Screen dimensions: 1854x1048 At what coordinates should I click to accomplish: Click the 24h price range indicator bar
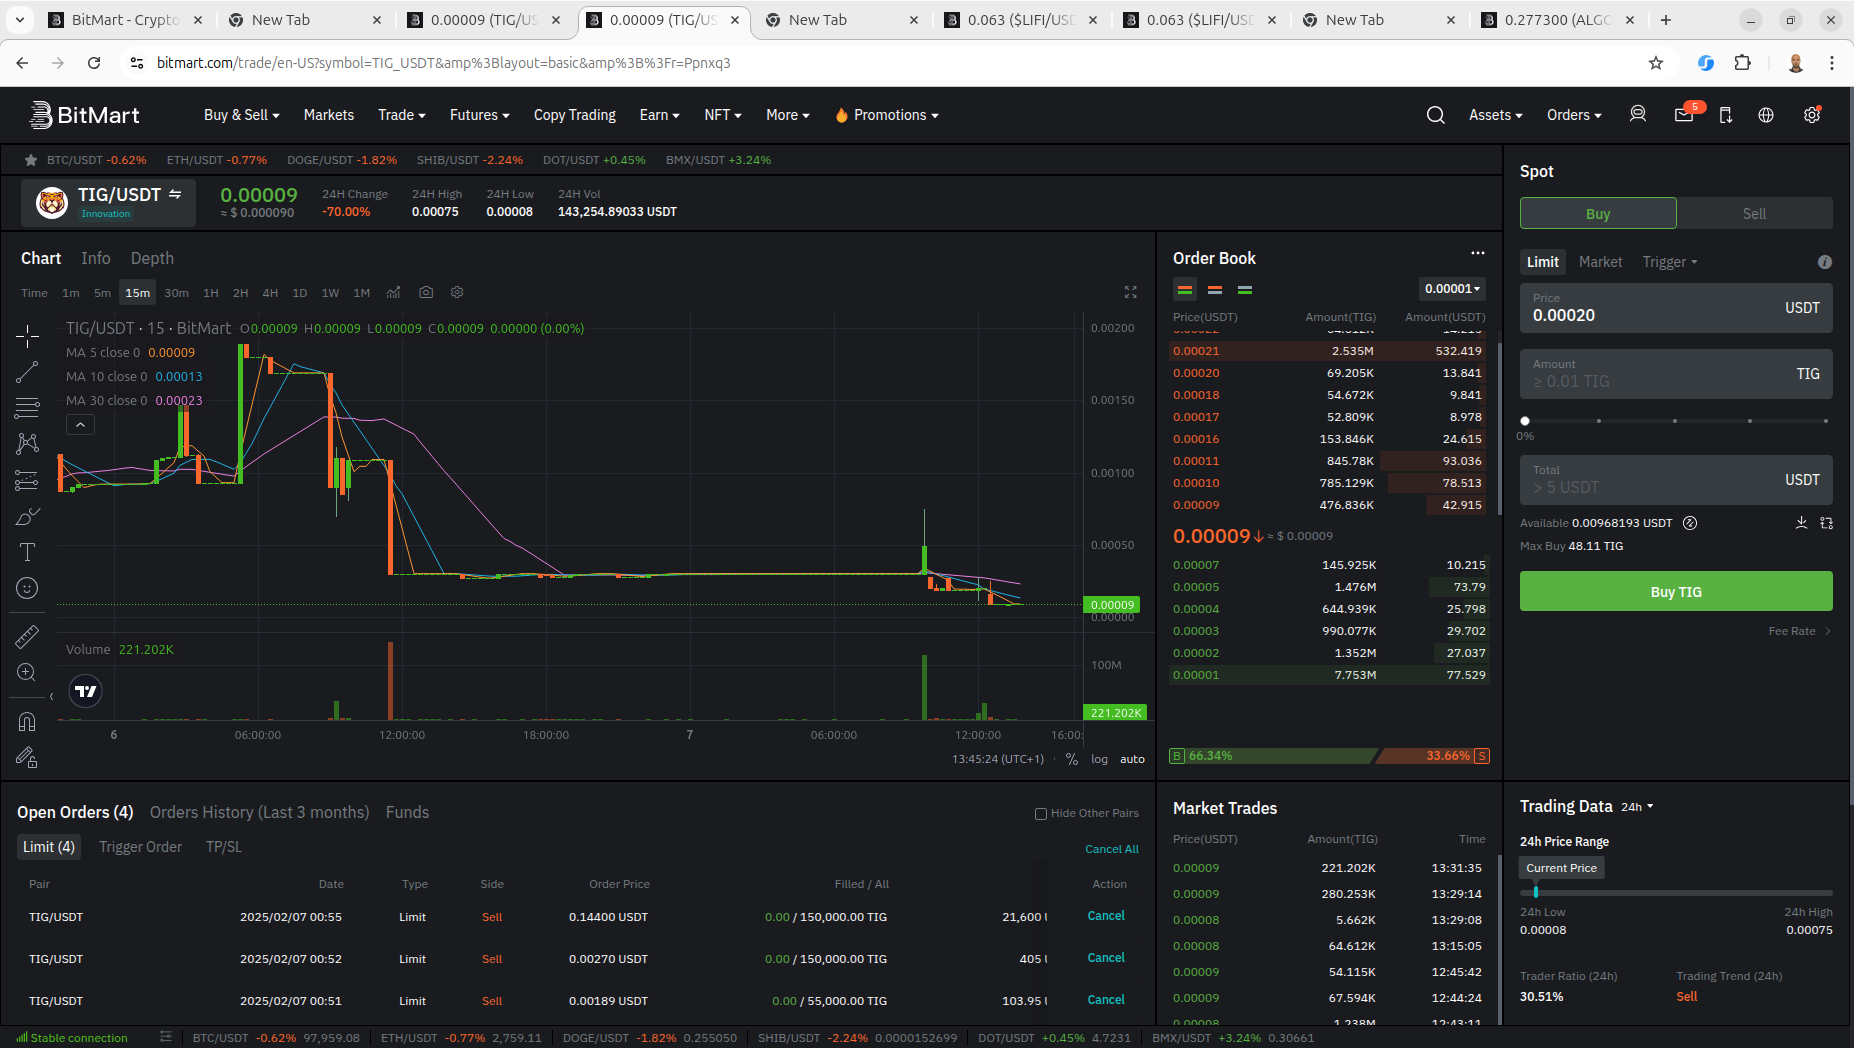point(1676,892)
